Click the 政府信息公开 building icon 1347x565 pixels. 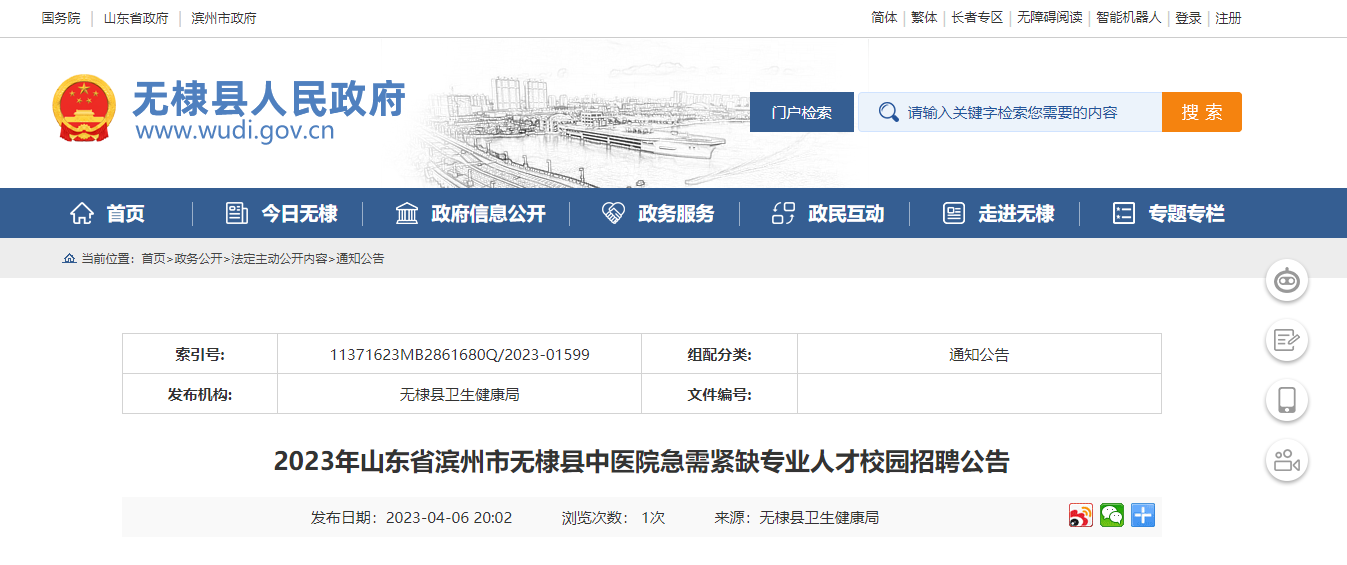(407, 213)
